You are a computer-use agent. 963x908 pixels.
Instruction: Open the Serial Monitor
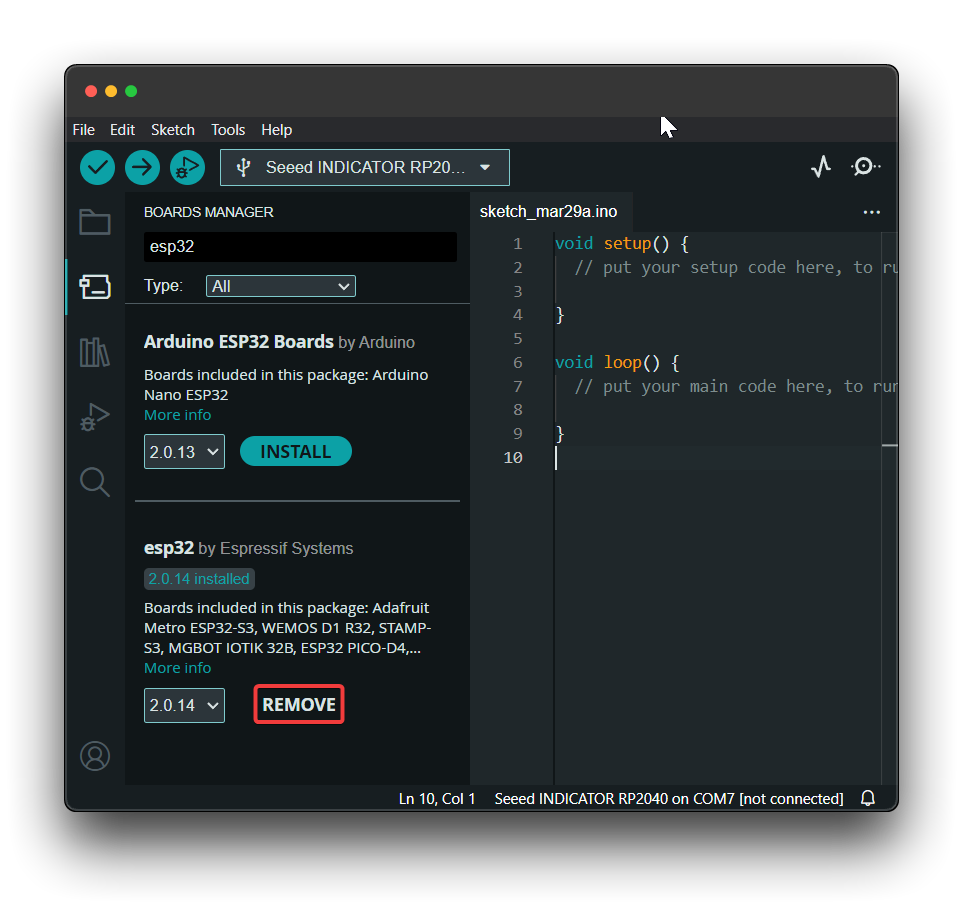click(865, 166)
